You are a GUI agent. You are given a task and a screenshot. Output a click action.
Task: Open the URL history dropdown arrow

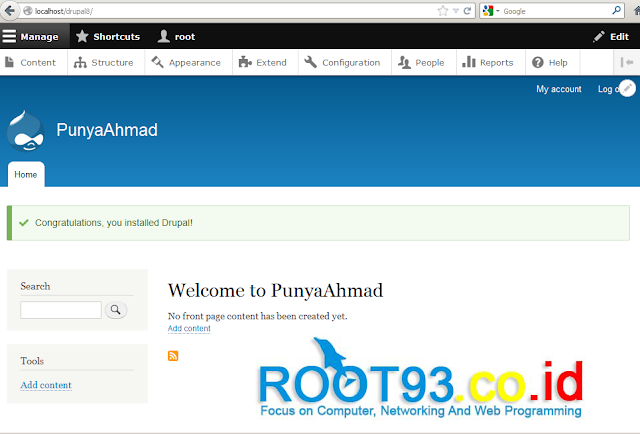456,11
